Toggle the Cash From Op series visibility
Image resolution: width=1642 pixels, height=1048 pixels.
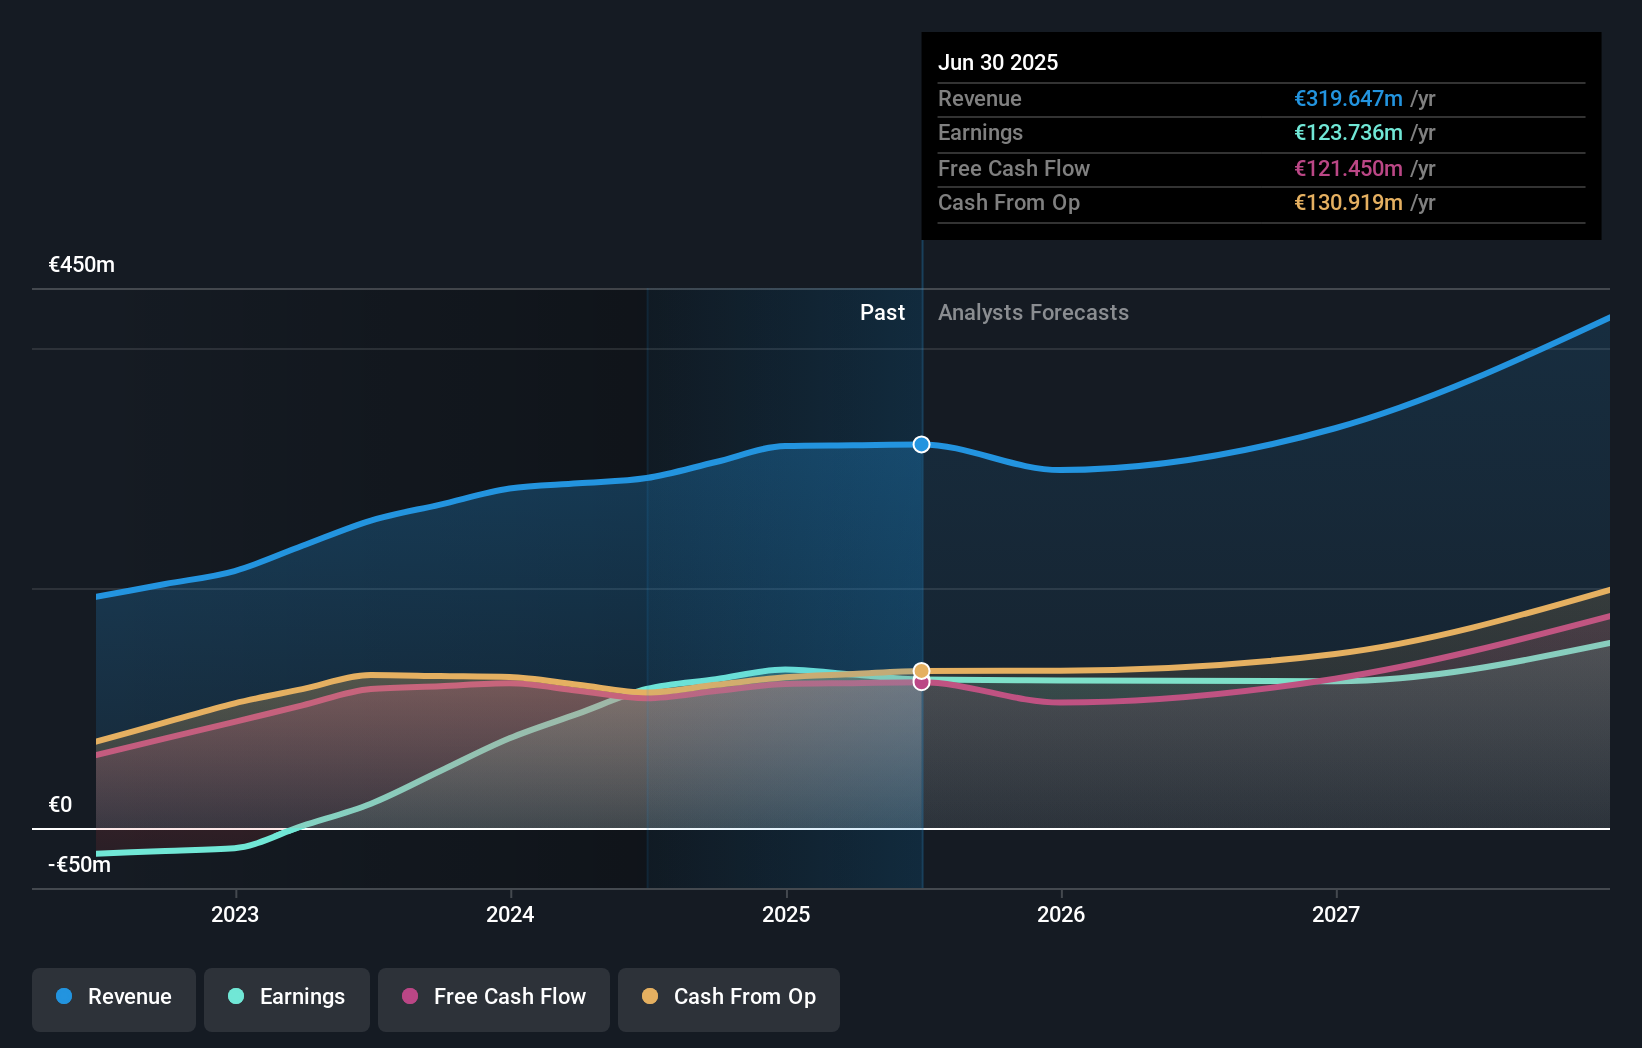[x=728, y=999]
